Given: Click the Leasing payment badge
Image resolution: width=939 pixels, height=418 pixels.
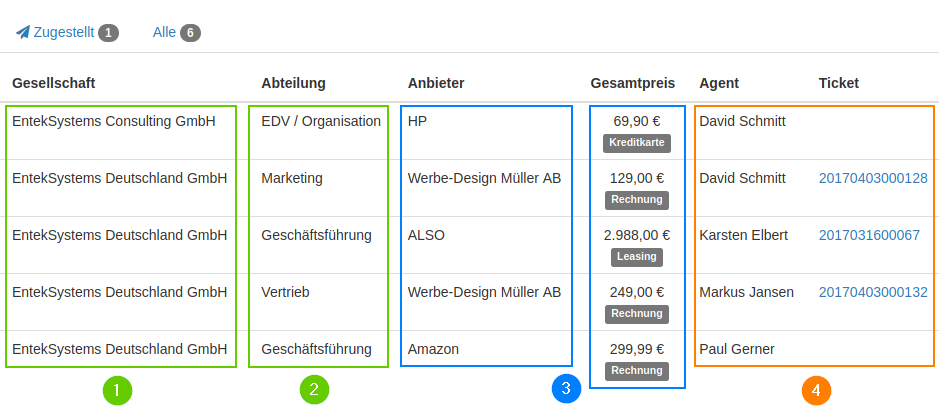Looking at the screenshot, I should [x=637, y=256].
